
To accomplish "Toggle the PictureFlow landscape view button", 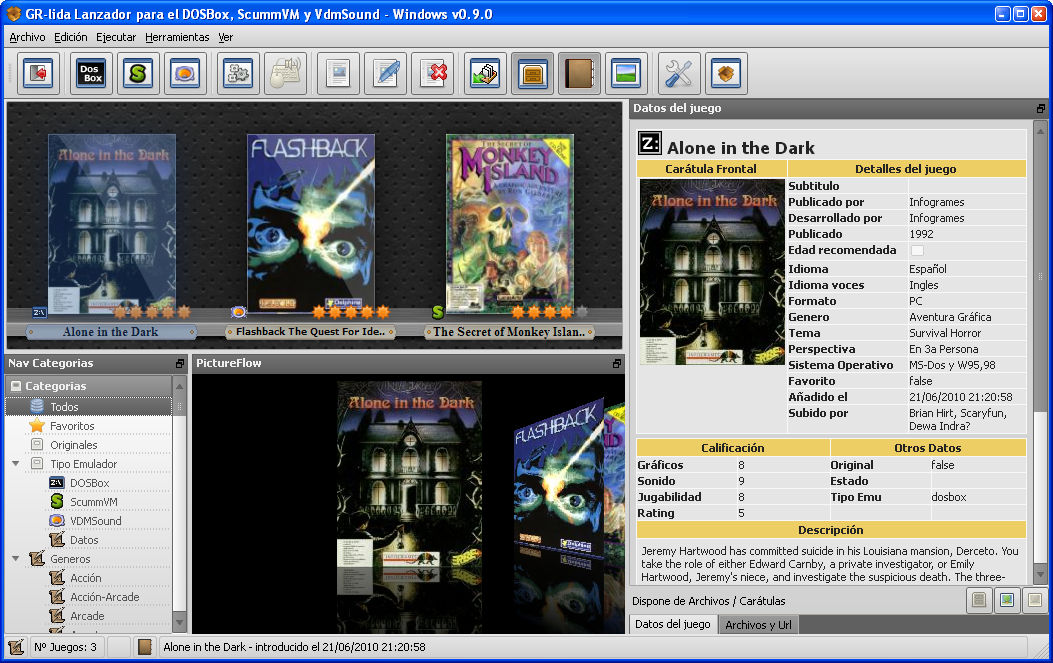I will pos(626,73).
